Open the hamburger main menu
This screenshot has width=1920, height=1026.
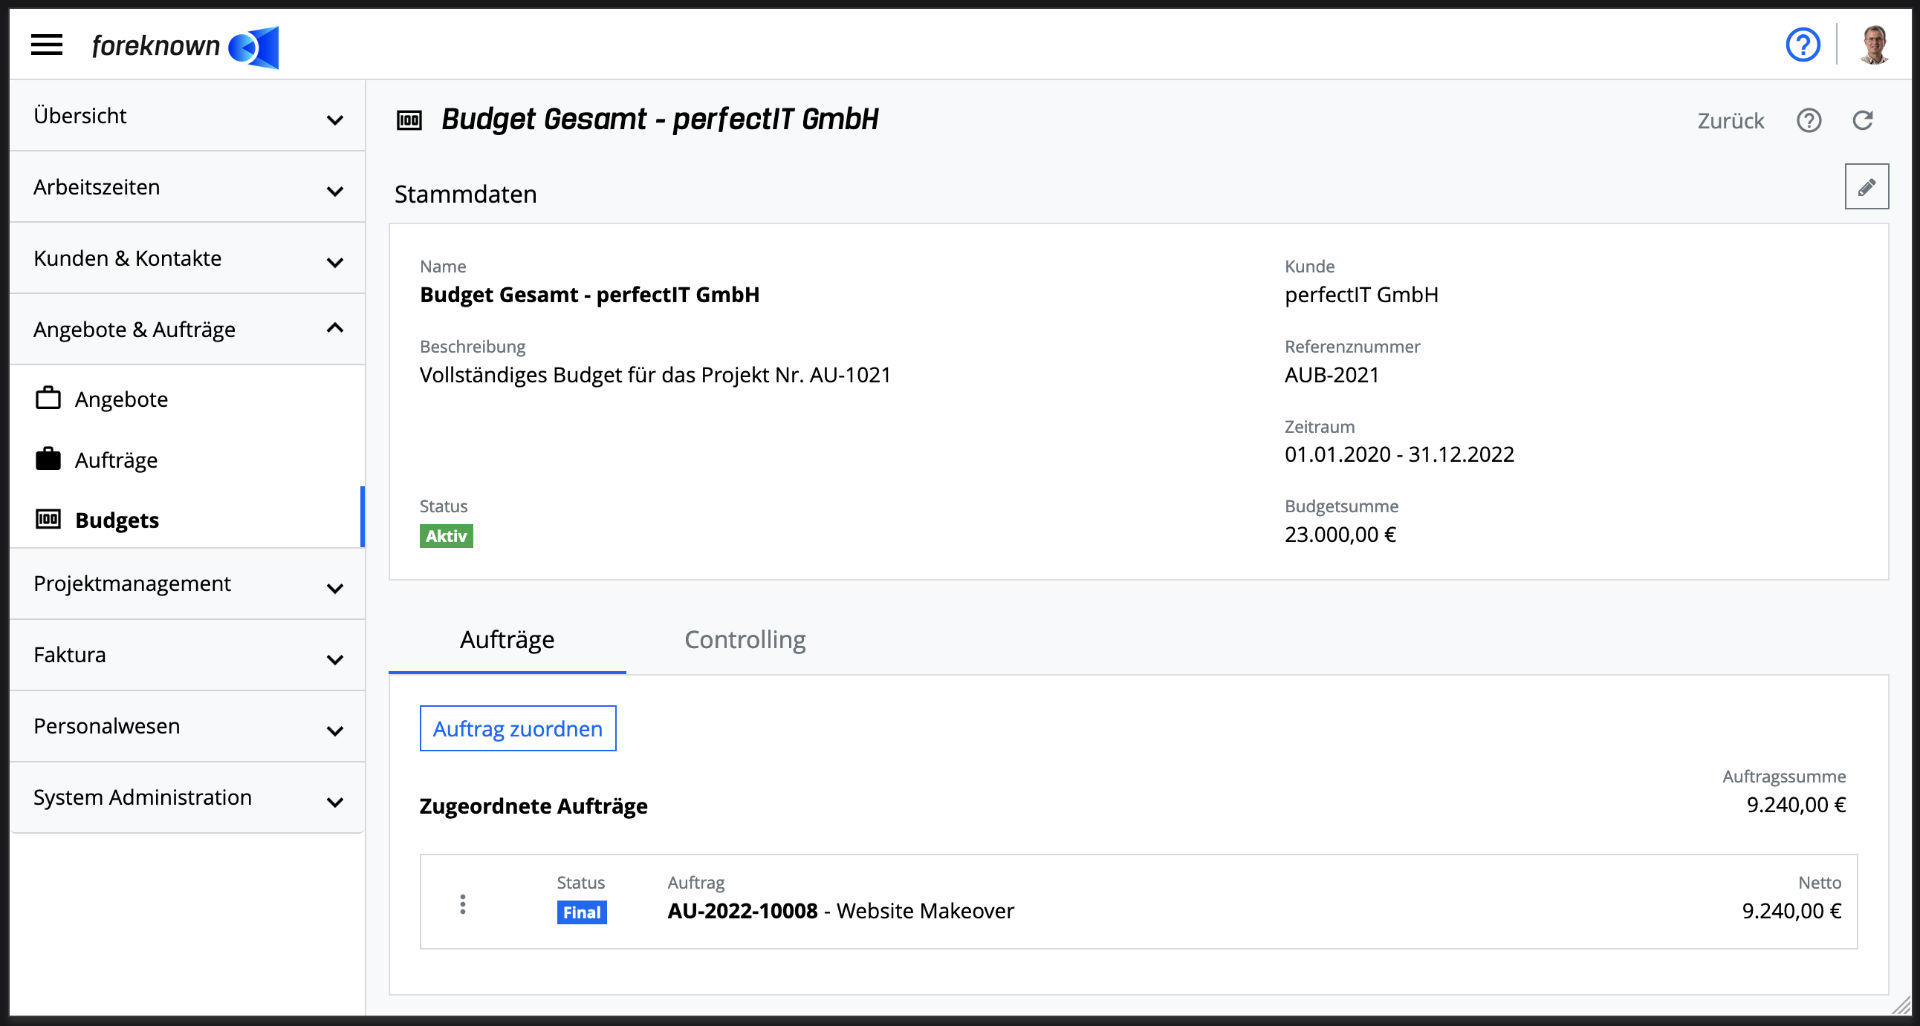tap(46, 45)
